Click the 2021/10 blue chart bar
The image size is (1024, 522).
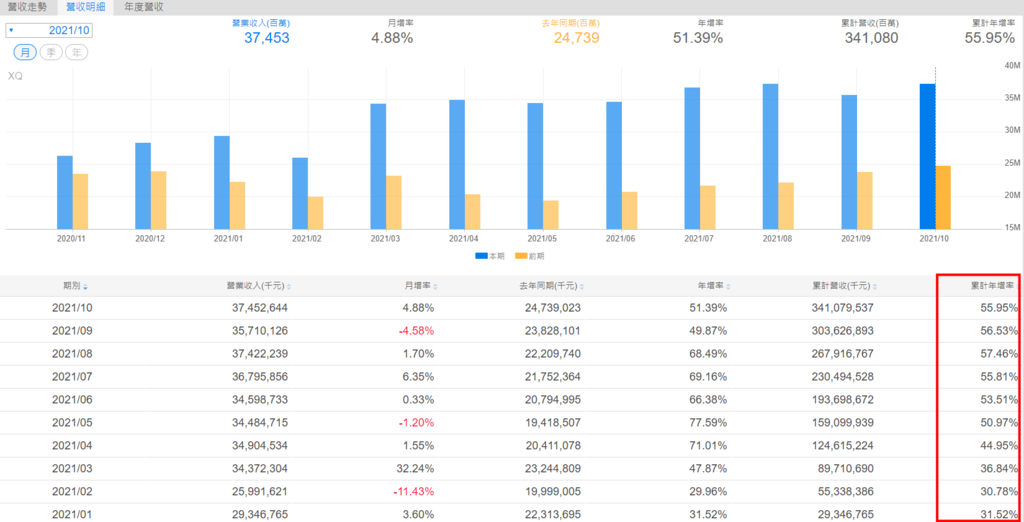pyautogui.click(x=927, y=156)
